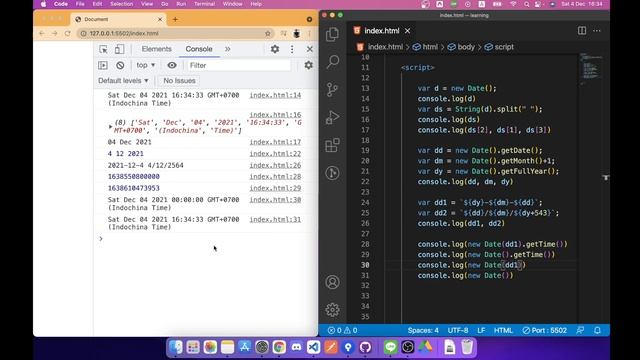
Task: Open the DevTools customize menu
Action: [292, 49]
